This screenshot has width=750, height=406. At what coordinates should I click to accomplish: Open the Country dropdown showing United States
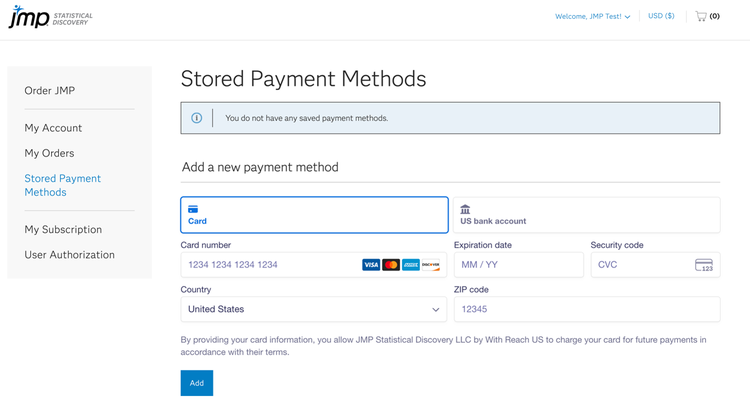point(314,309)
